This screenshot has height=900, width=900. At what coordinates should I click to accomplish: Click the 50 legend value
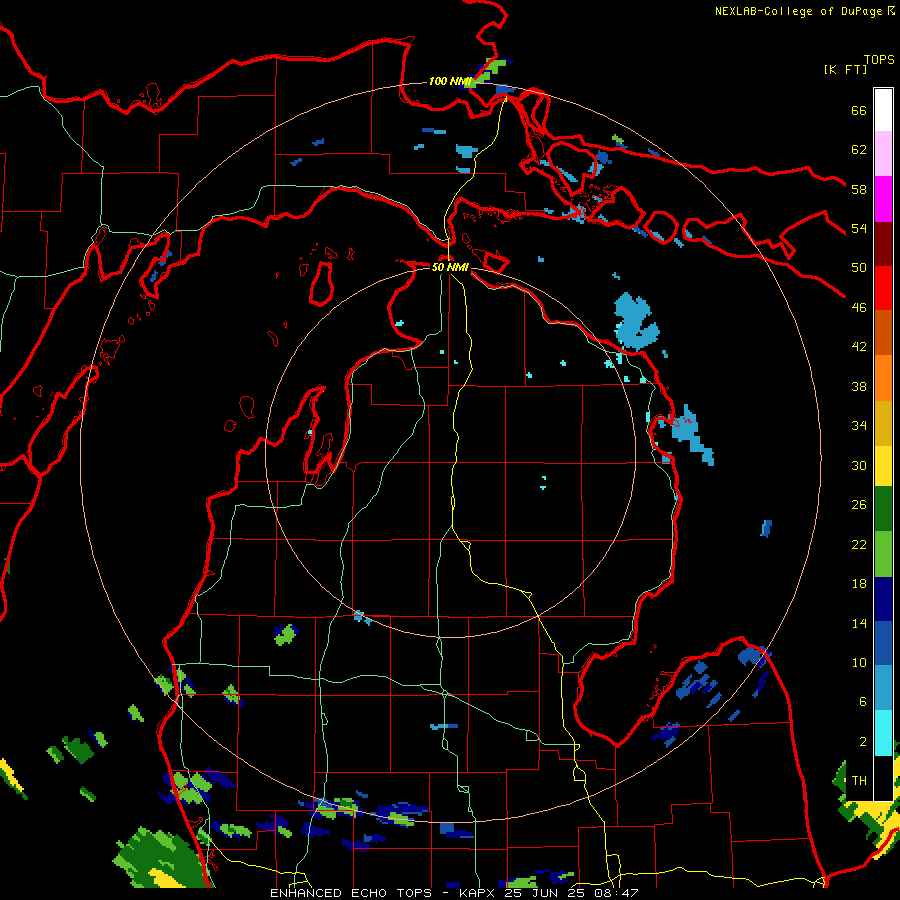point(859,267)
